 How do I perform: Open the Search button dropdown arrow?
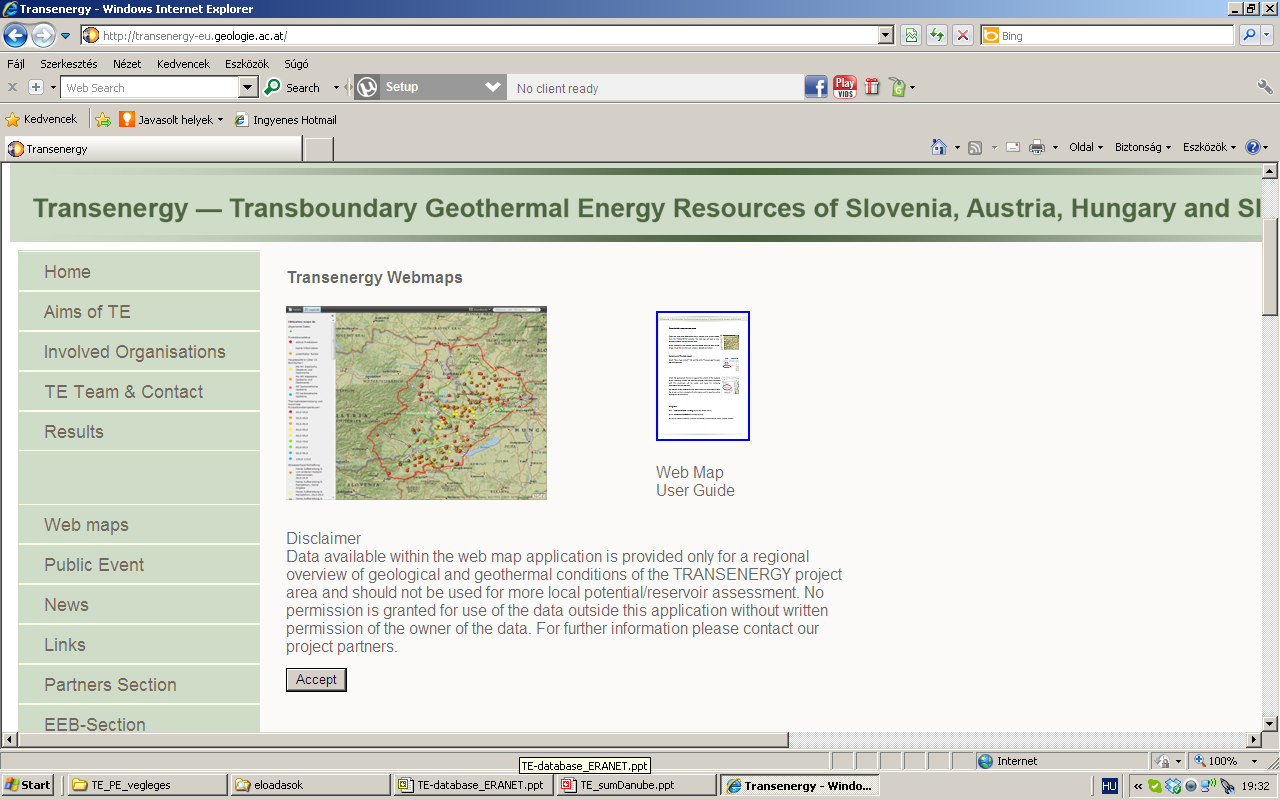[336, 88]
